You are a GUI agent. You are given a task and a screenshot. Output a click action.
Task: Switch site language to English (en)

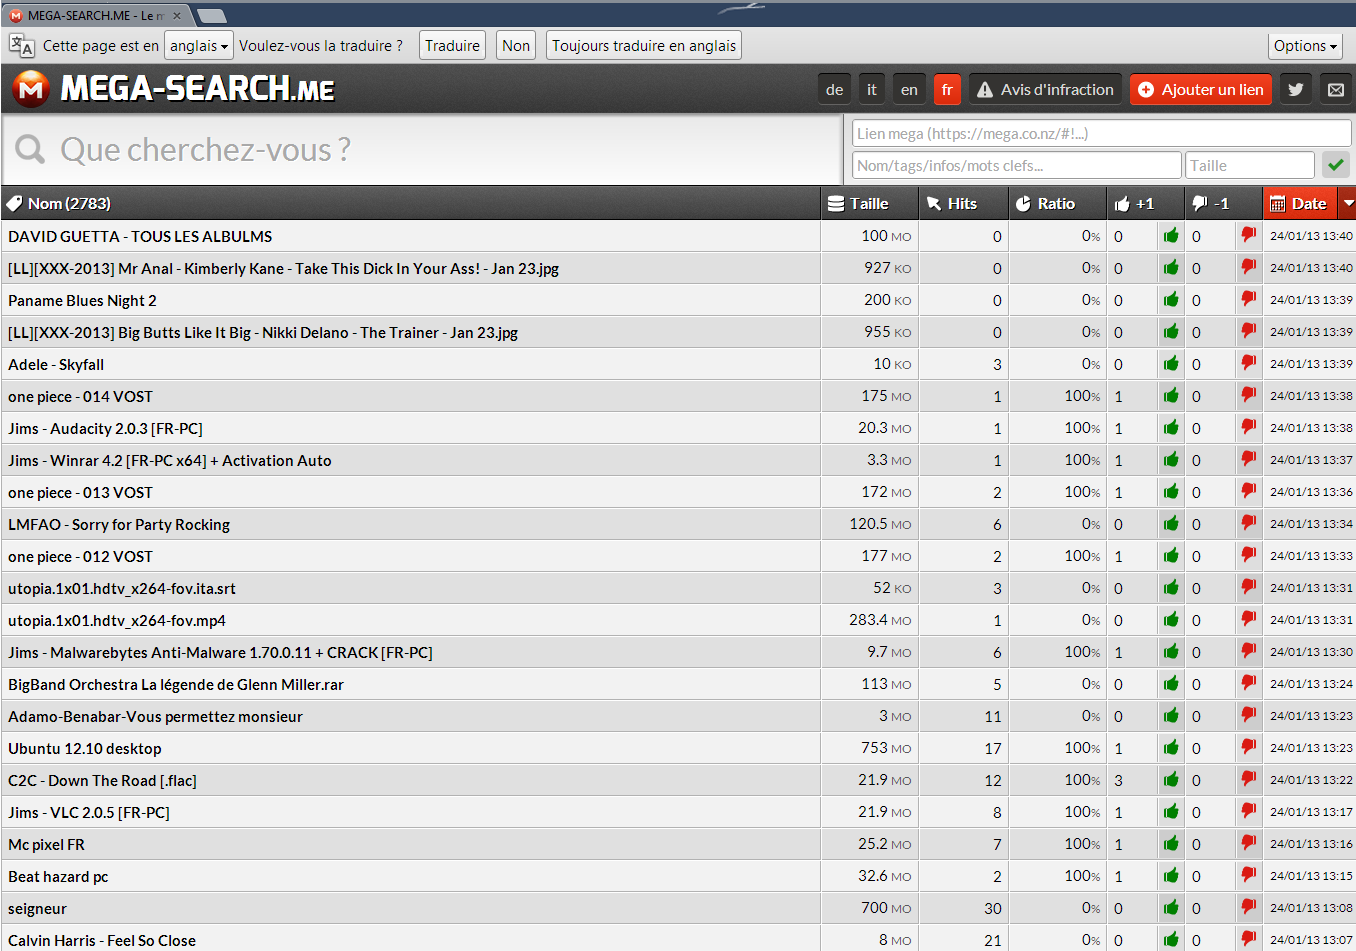909,89
